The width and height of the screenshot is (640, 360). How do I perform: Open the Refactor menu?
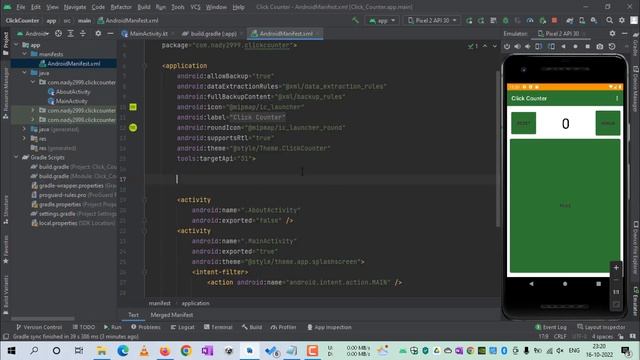(121, 7)
